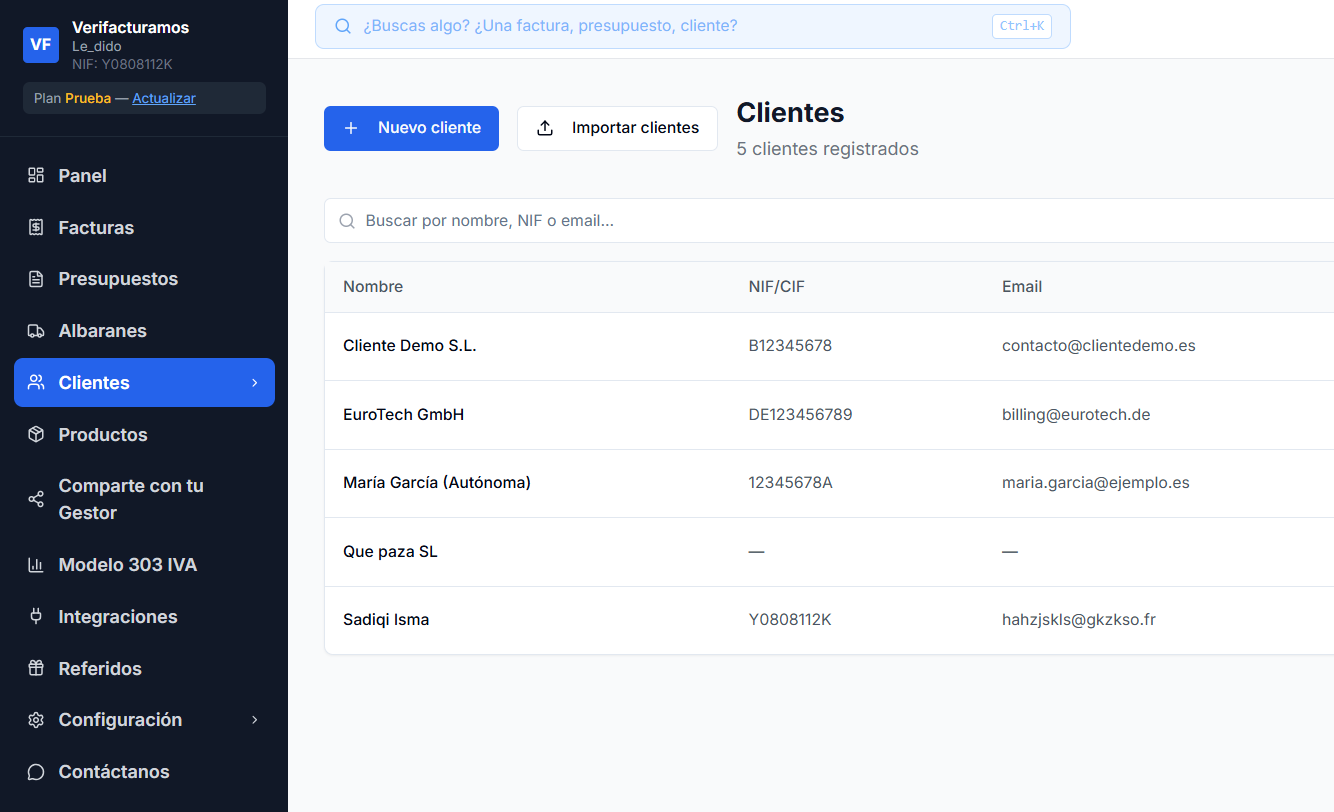
Task: Open the Integraciones plug icon
Action: pyautogui.click(x=35, y=616)
